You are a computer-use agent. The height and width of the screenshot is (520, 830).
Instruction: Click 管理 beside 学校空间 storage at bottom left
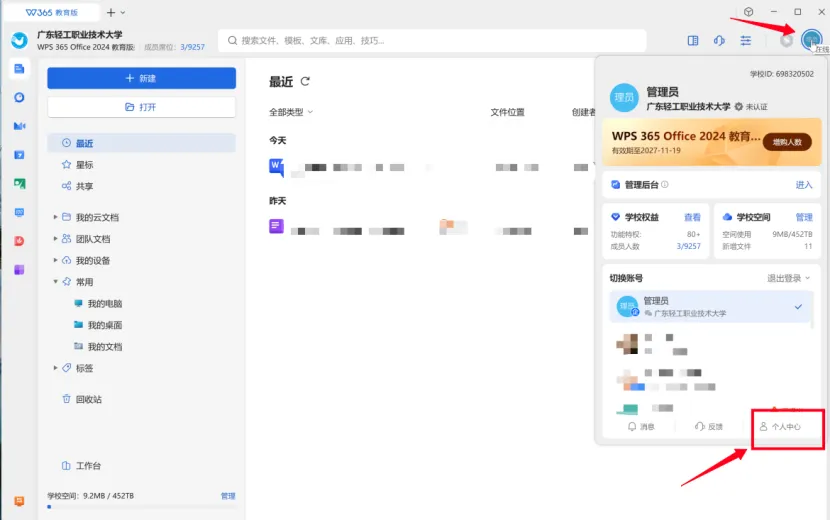click(x=228, y=496)
